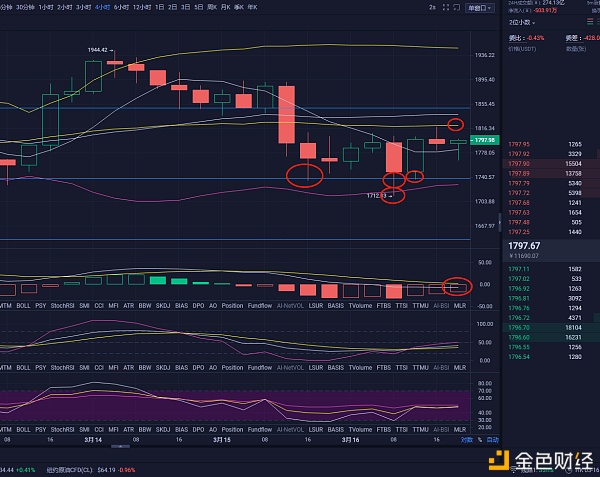Open the 2位小数 decimal precision dropdown

click(x=522, y=23)
